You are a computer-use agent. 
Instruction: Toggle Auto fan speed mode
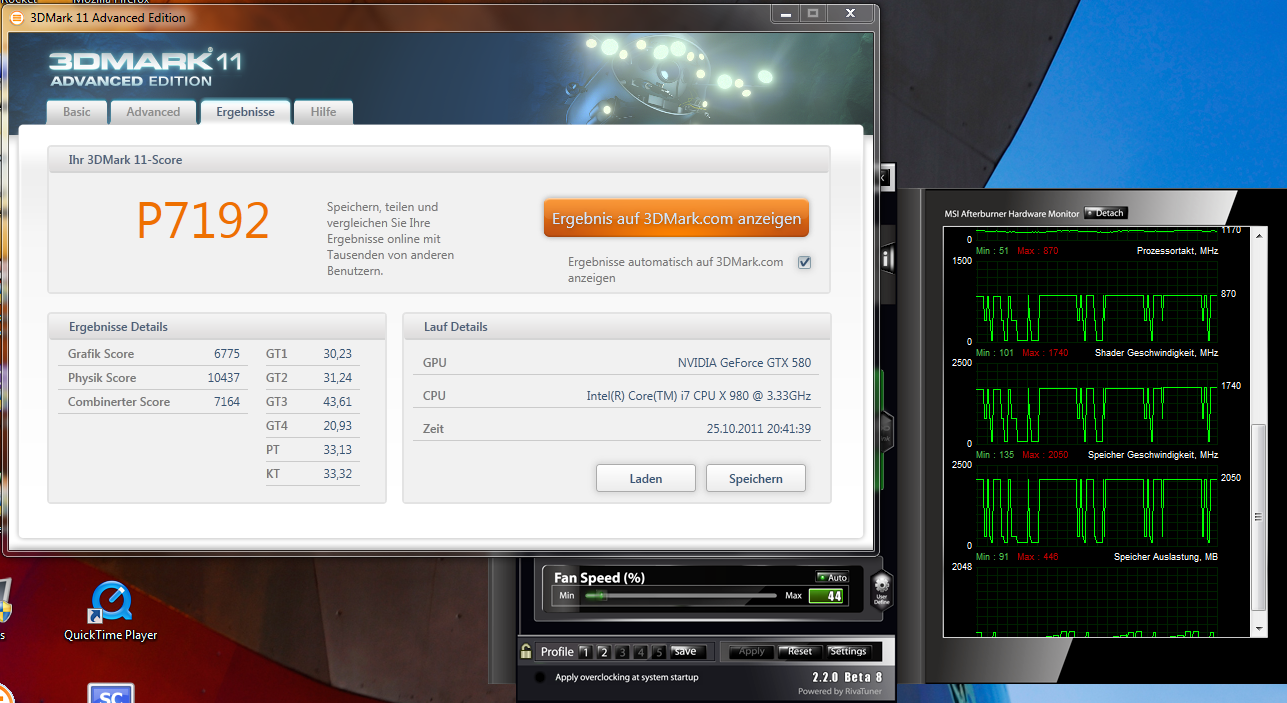click(x=832, y=578)
